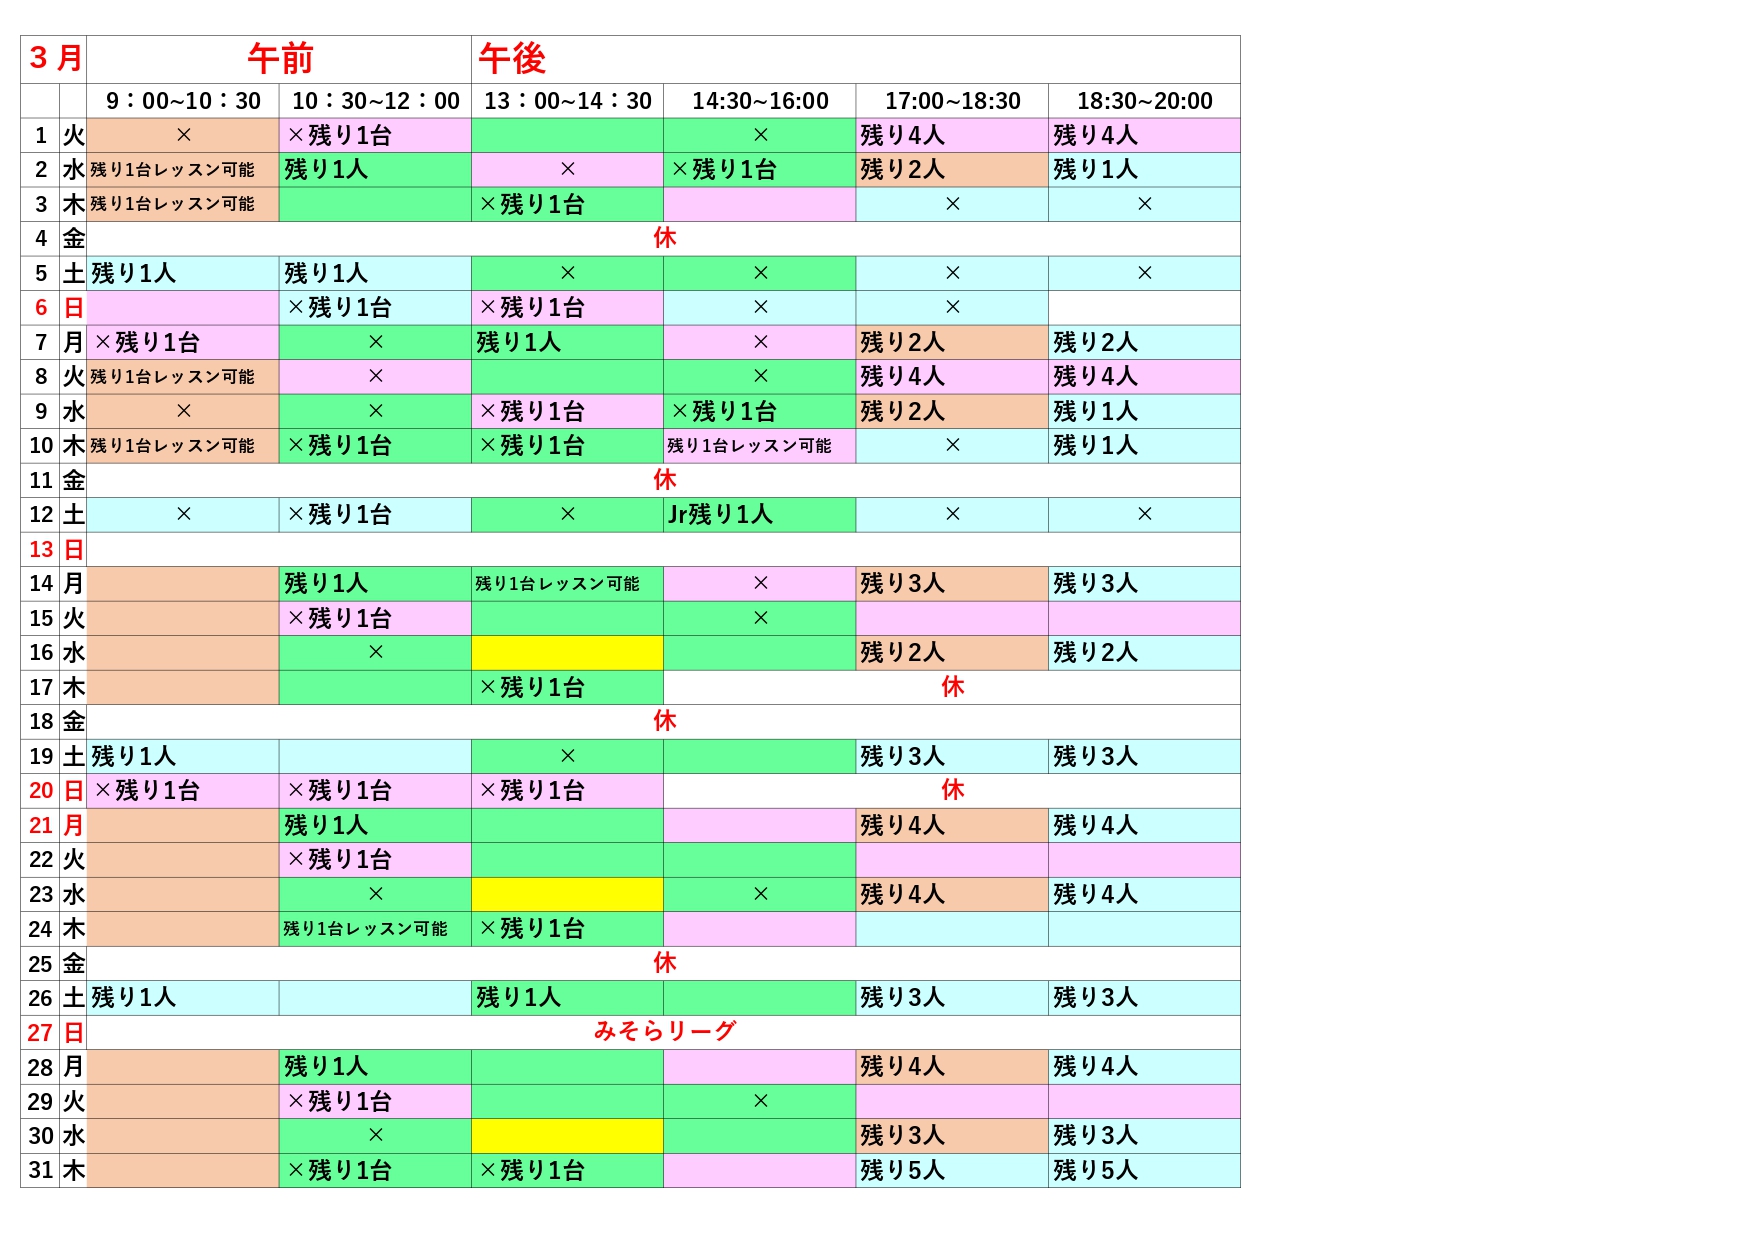Select the red '午後' afternoon header
The width and height of the screenshot is (1754, 1240).
512,59
